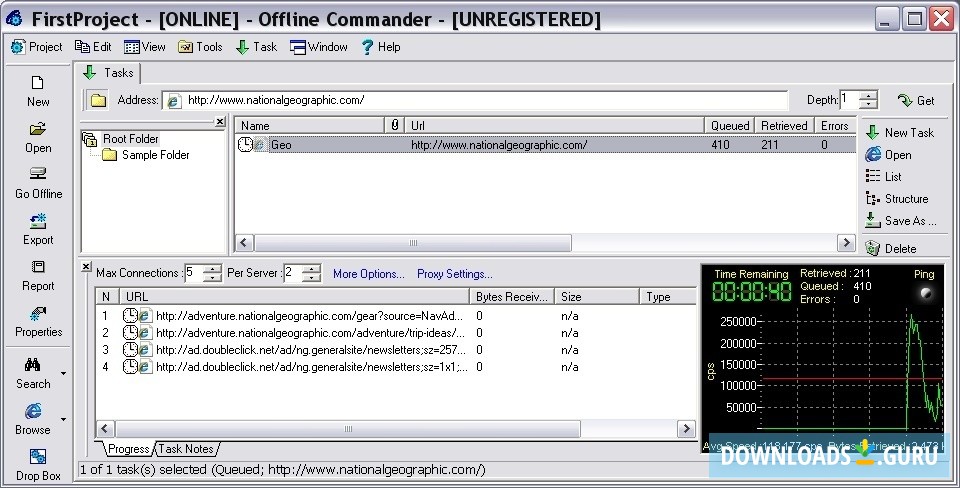Click the attachment paperclip column header
Screen dimensions: 960x488
click(396, 125)
